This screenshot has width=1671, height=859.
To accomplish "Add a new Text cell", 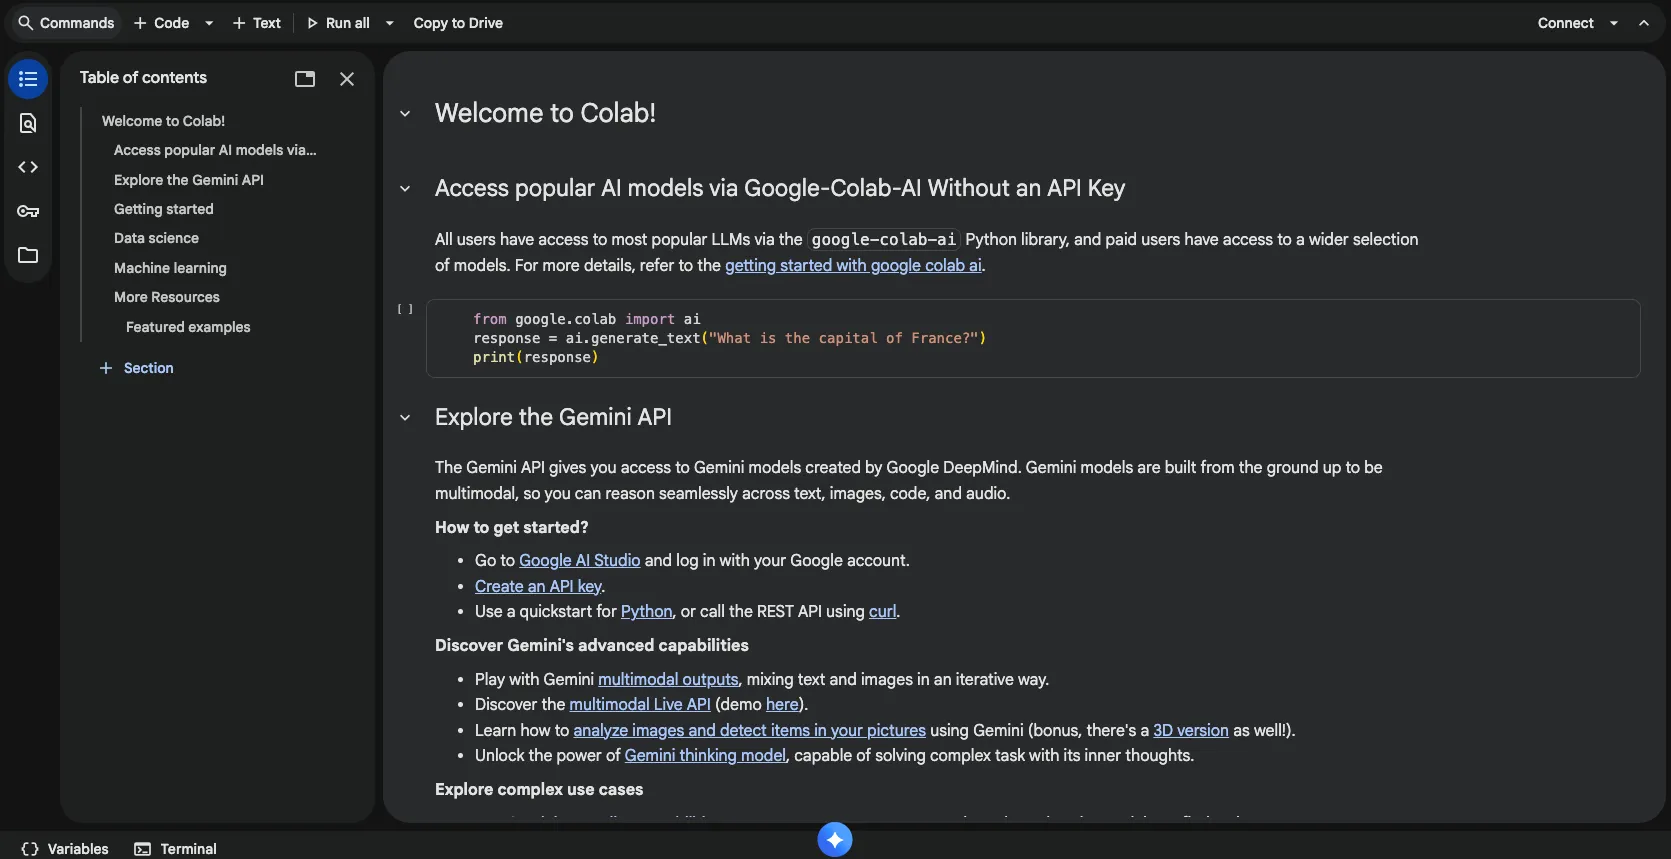I will (257, 23).
